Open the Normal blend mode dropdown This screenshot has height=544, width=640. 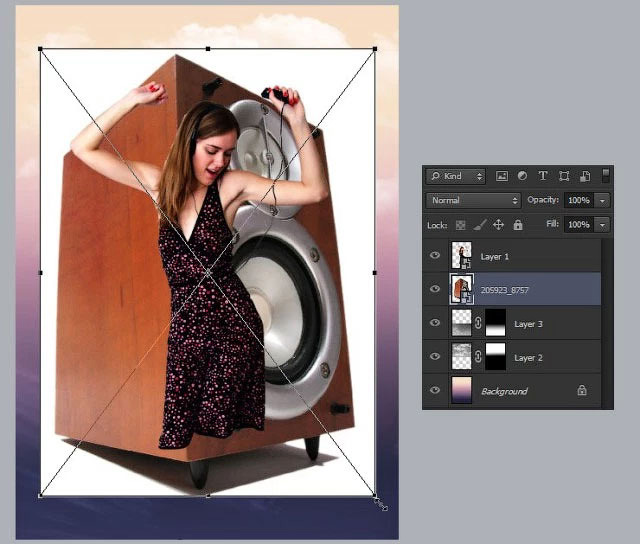(473, 200)
